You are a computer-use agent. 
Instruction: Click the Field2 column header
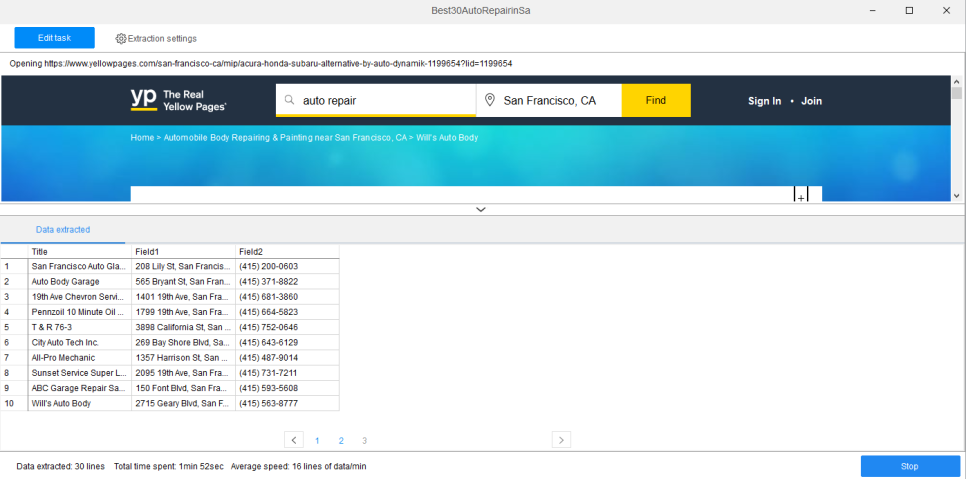point(287,251)
